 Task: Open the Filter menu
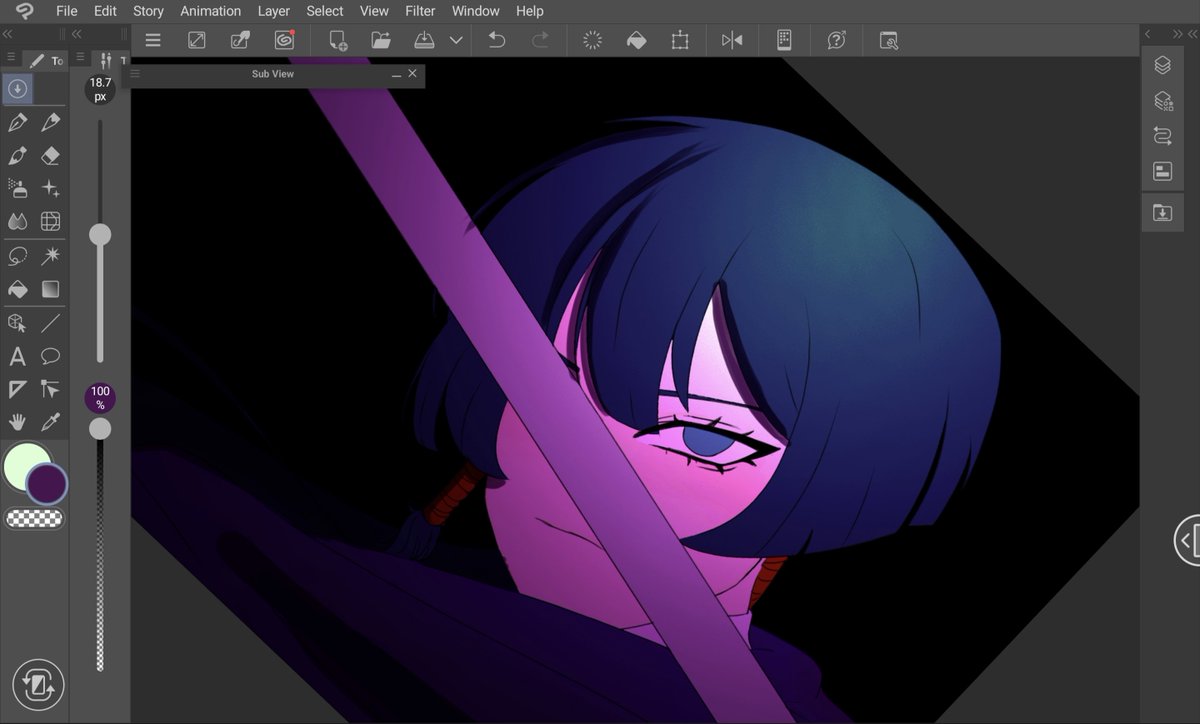(420, 11)
